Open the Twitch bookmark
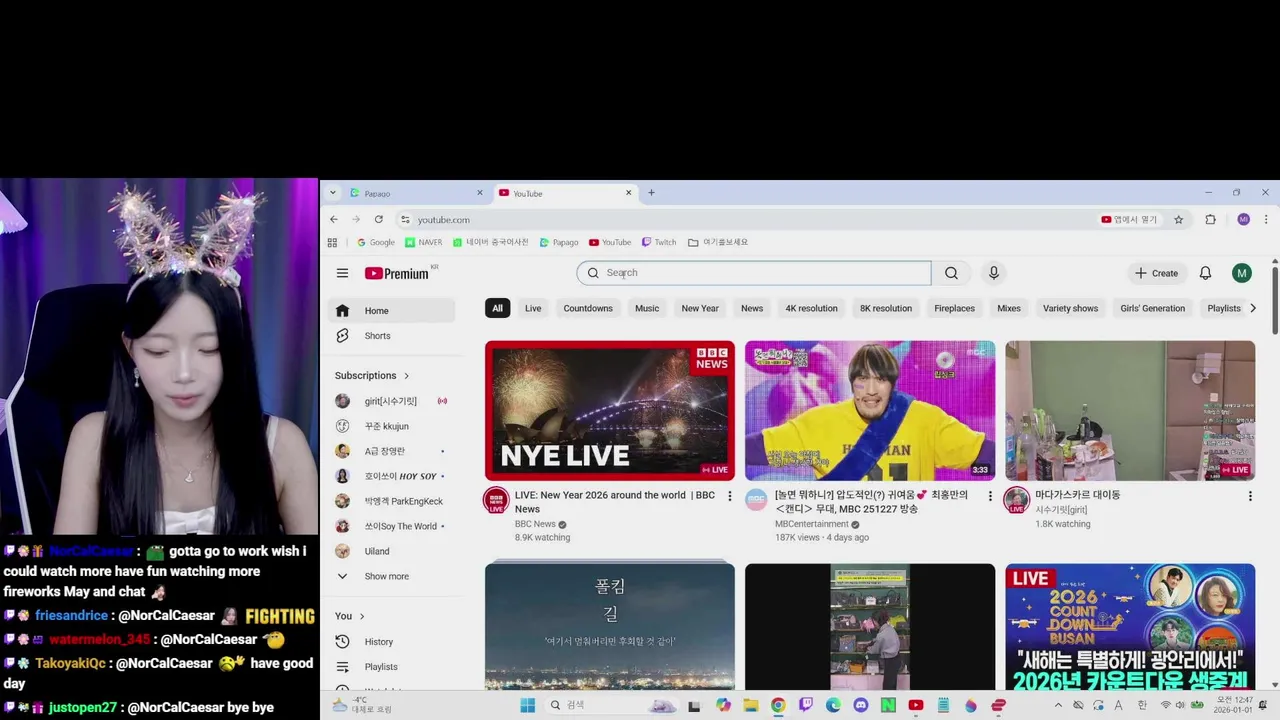This screenshot has width=1280, height=720. pos(659,242)
